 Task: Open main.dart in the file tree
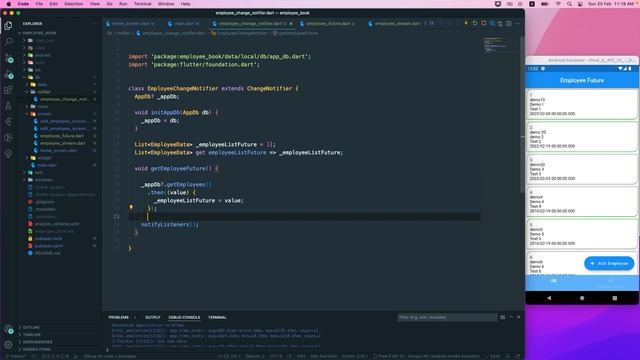47,165
